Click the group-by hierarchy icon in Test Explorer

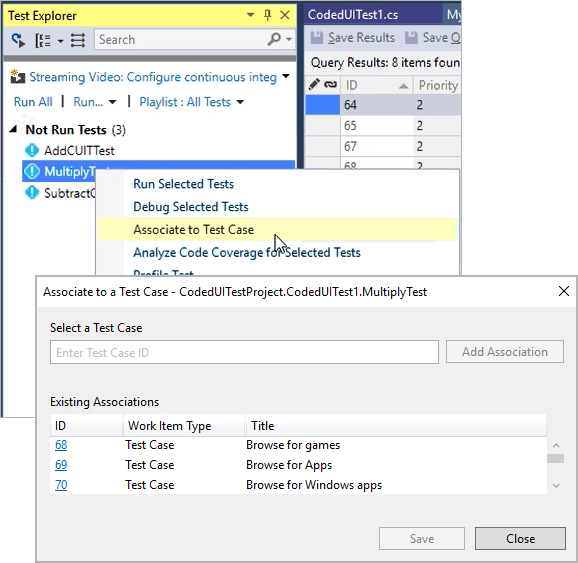coord(43,40)
